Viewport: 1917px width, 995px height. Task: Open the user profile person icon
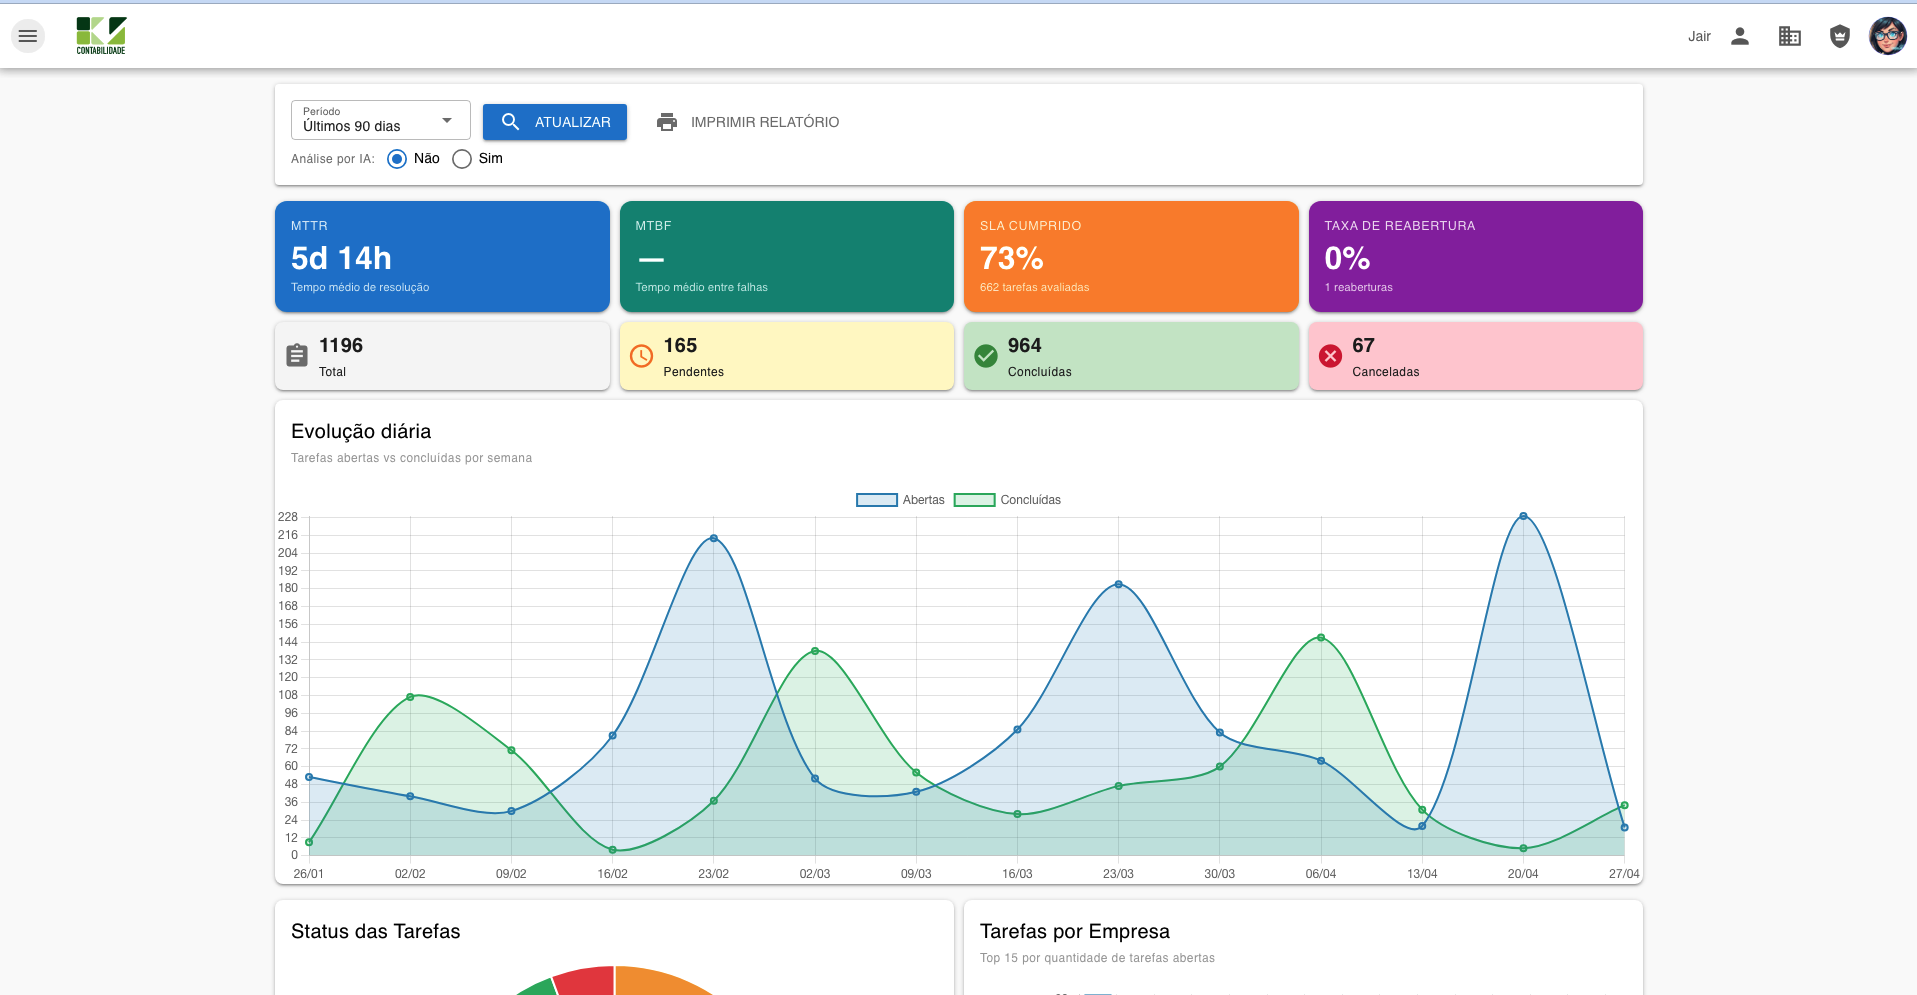pos(1740,36)
